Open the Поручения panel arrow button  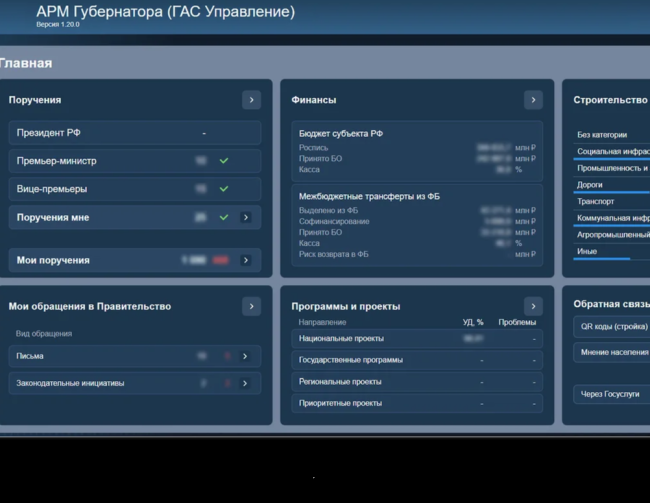point(251,100)
